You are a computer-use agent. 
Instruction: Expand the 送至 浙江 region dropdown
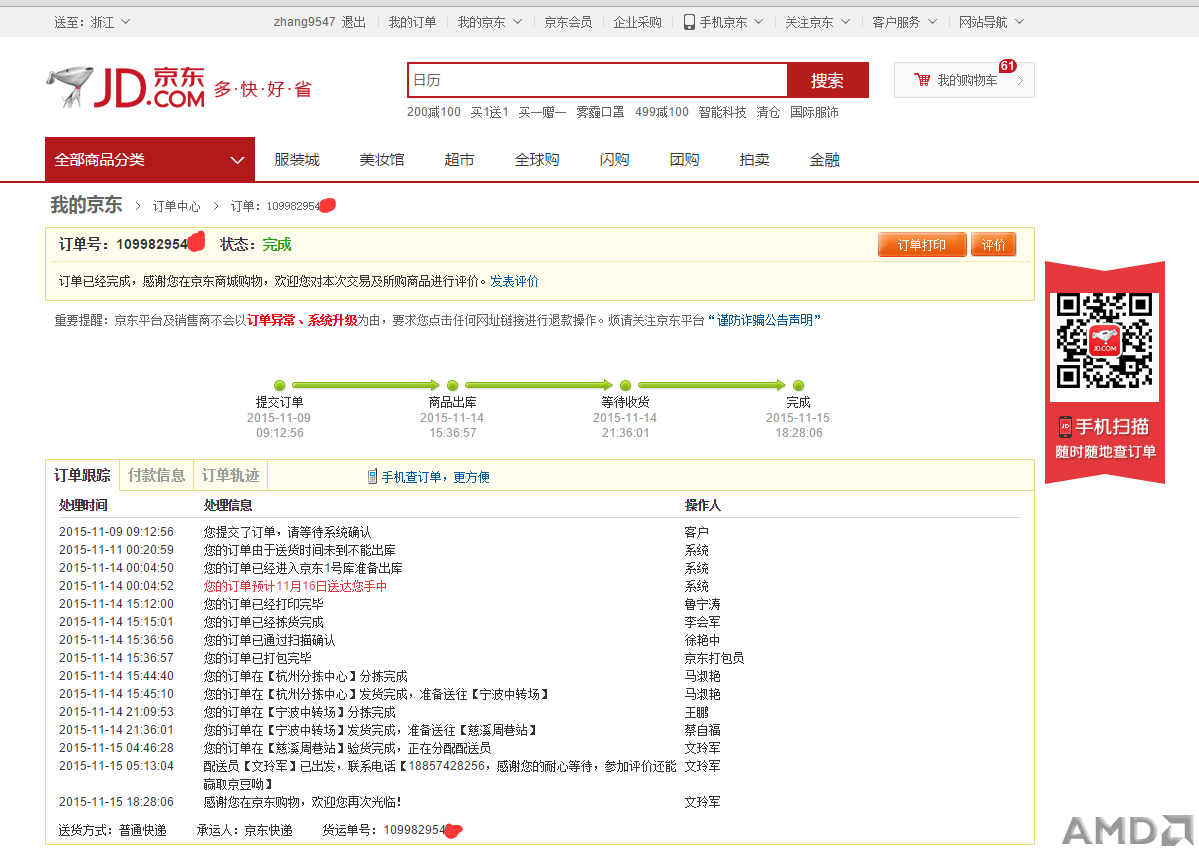point(92,22)
